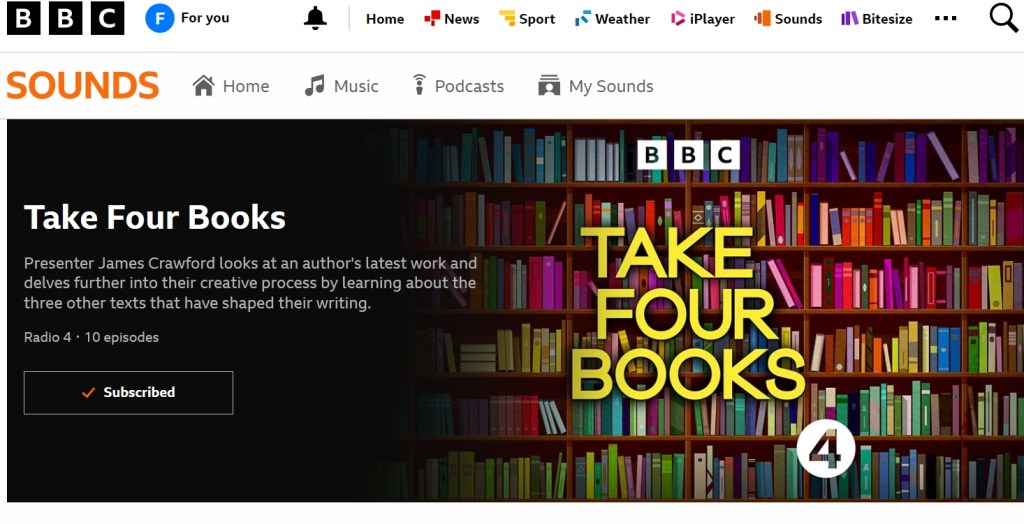Open the search magnifier icon
This screenshot has height=524, width=1024.
click(1004, 18)
